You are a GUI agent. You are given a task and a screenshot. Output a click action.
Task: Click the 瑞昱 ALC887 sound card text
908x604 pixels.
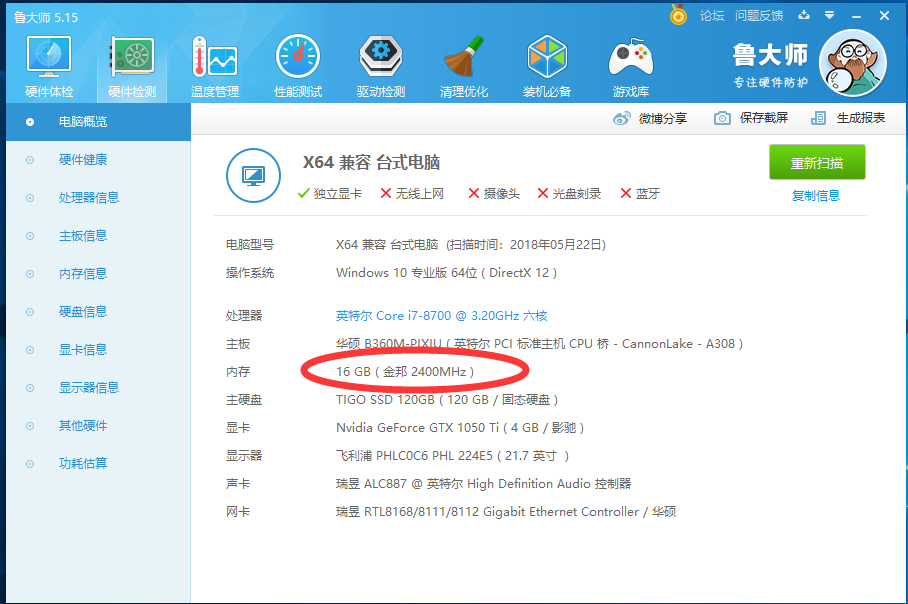tap(483, 484)
